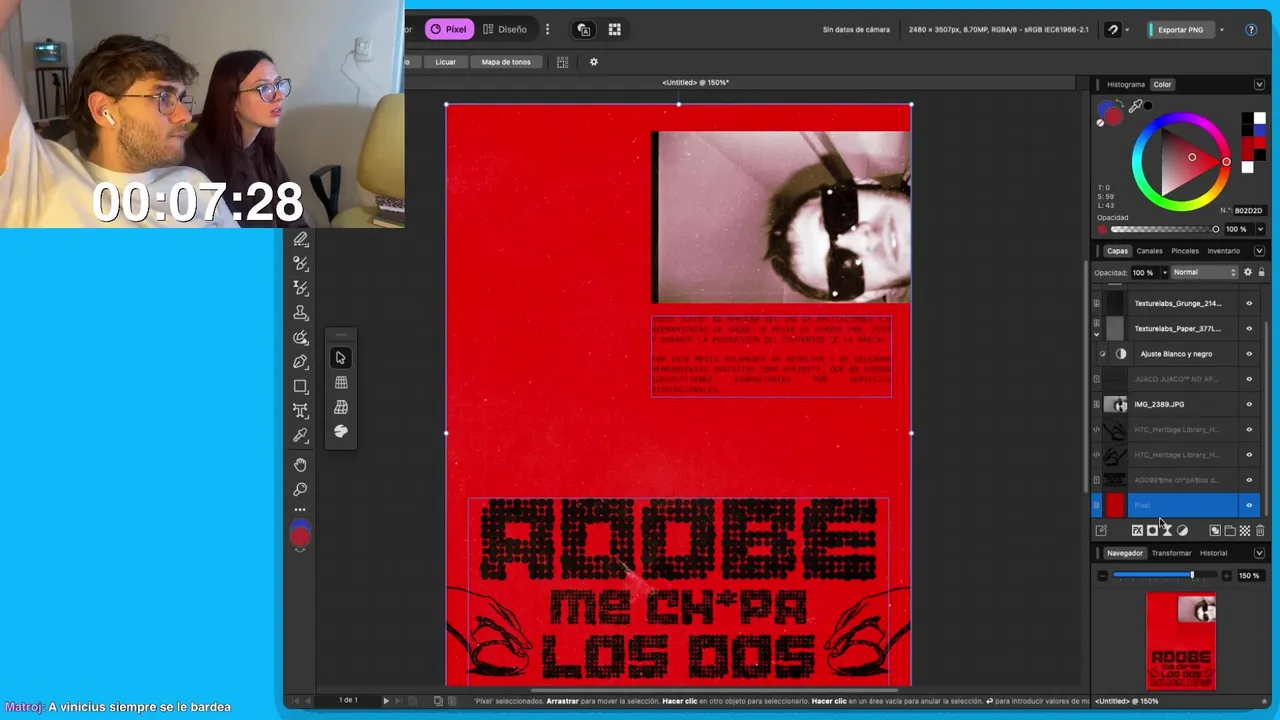Open layer panel gear options
The width and height of the screenshot is (1280, 720).
[1247, 272]
